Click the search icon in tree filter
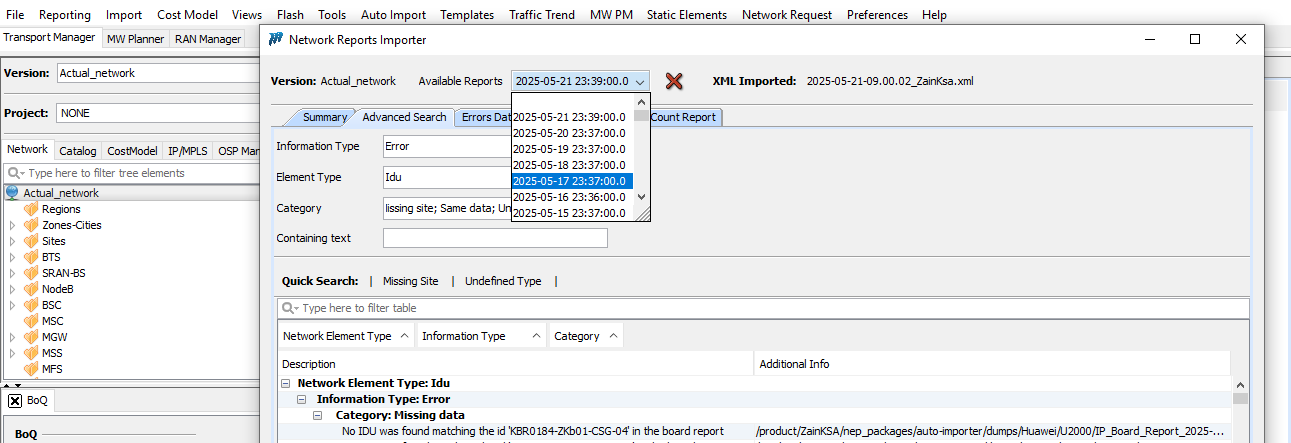This screenshot has height=443, width=1291. click(x=14, y=173)
